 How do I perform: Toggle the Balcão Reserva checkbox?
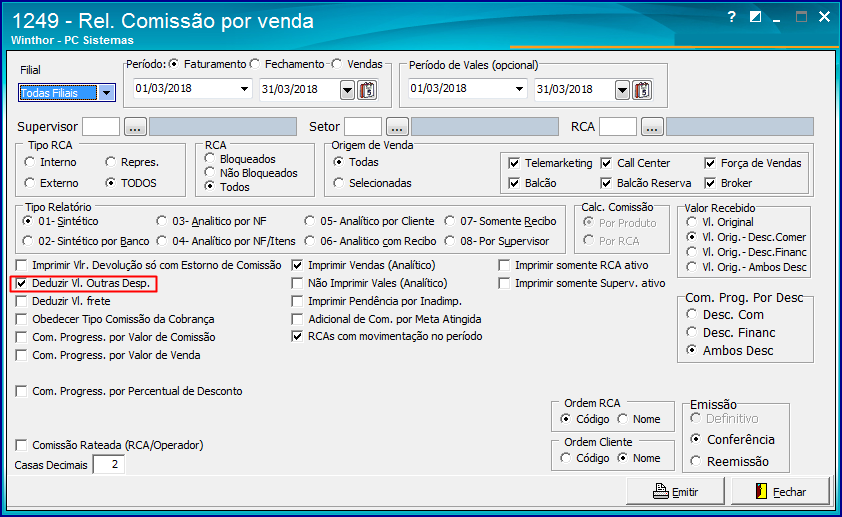point(606,183)
